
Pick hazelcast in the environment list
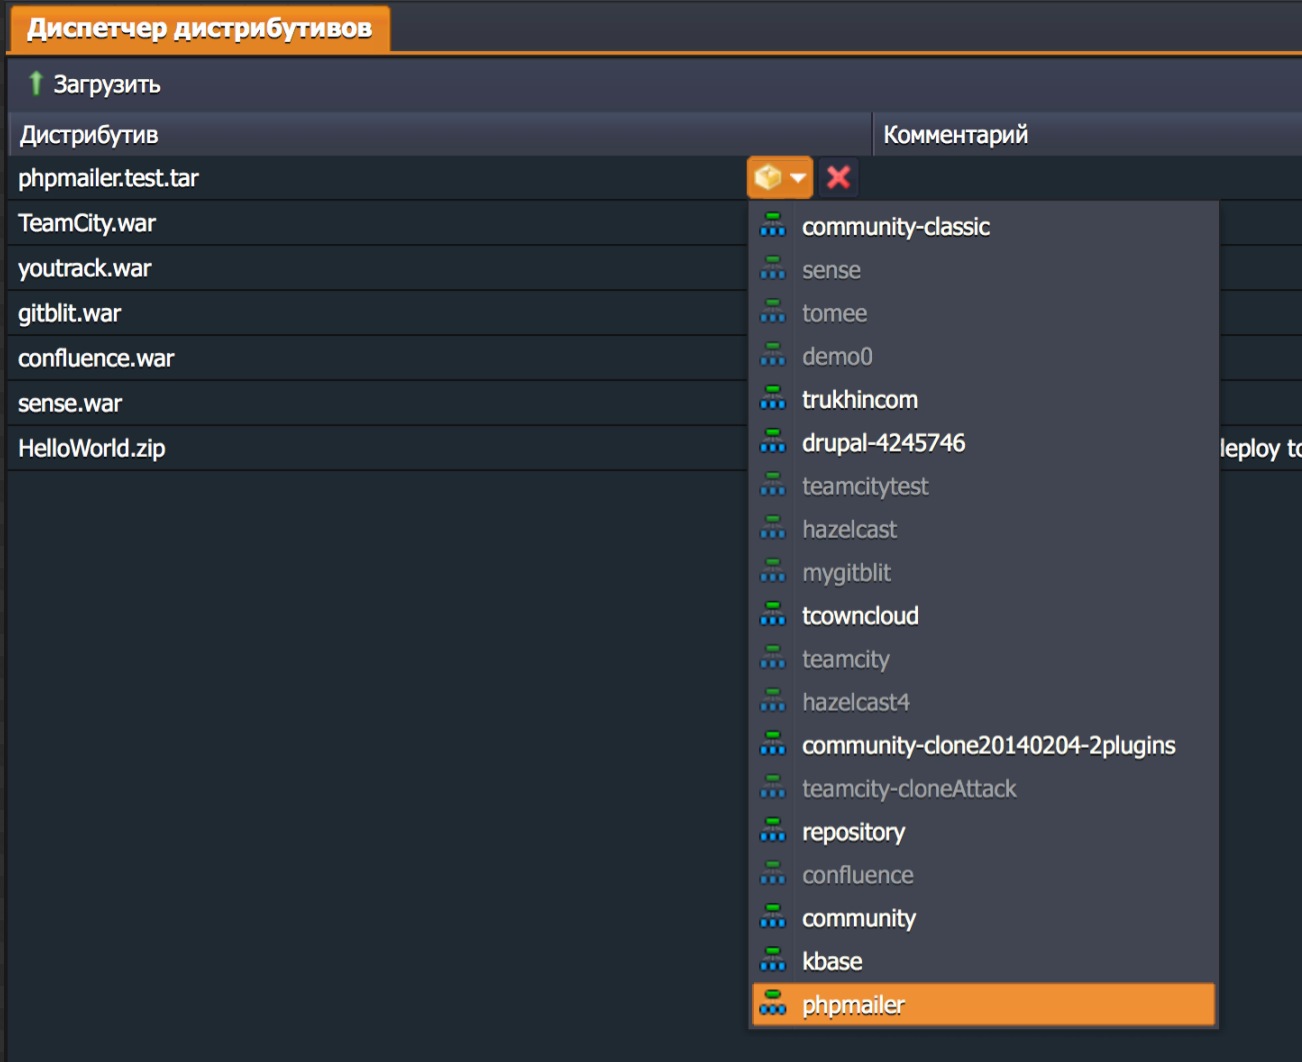click(984, 529)
